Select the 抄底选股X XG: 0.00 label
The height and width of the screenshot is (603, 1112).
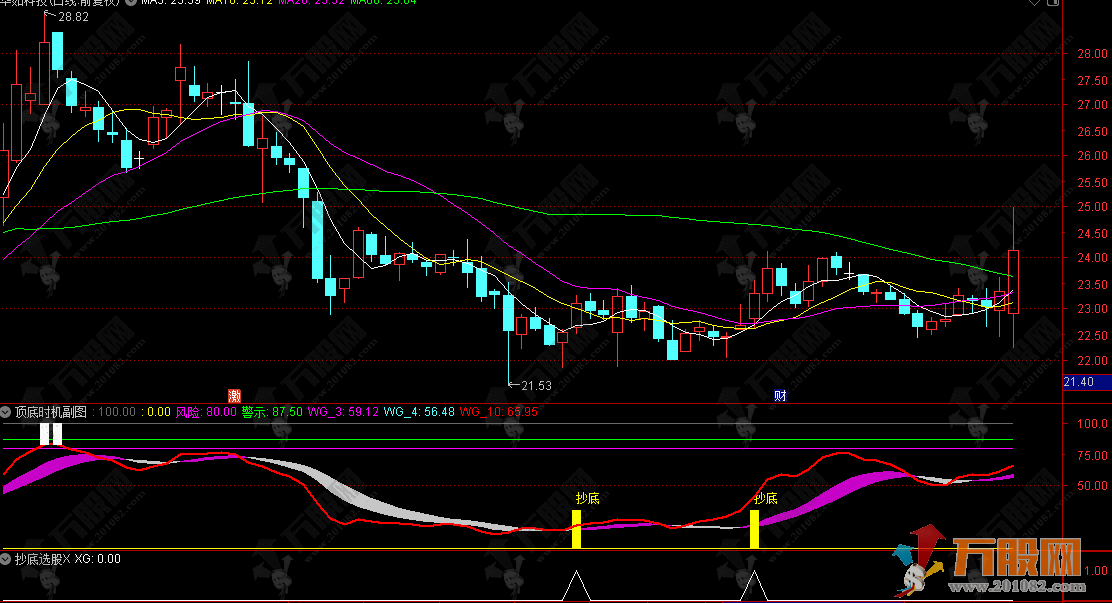pyautogui.click(x=68, y=559)
